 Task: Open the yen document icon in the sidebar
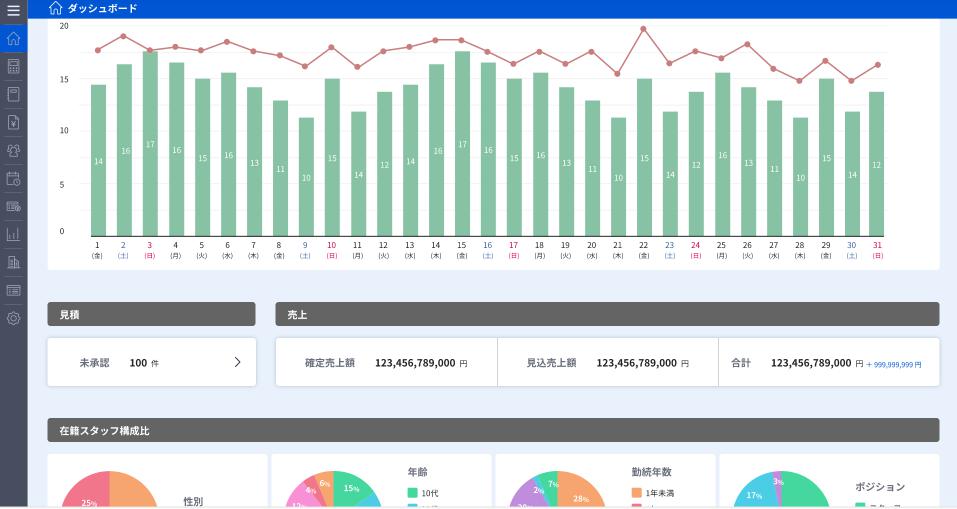[13, 122]
